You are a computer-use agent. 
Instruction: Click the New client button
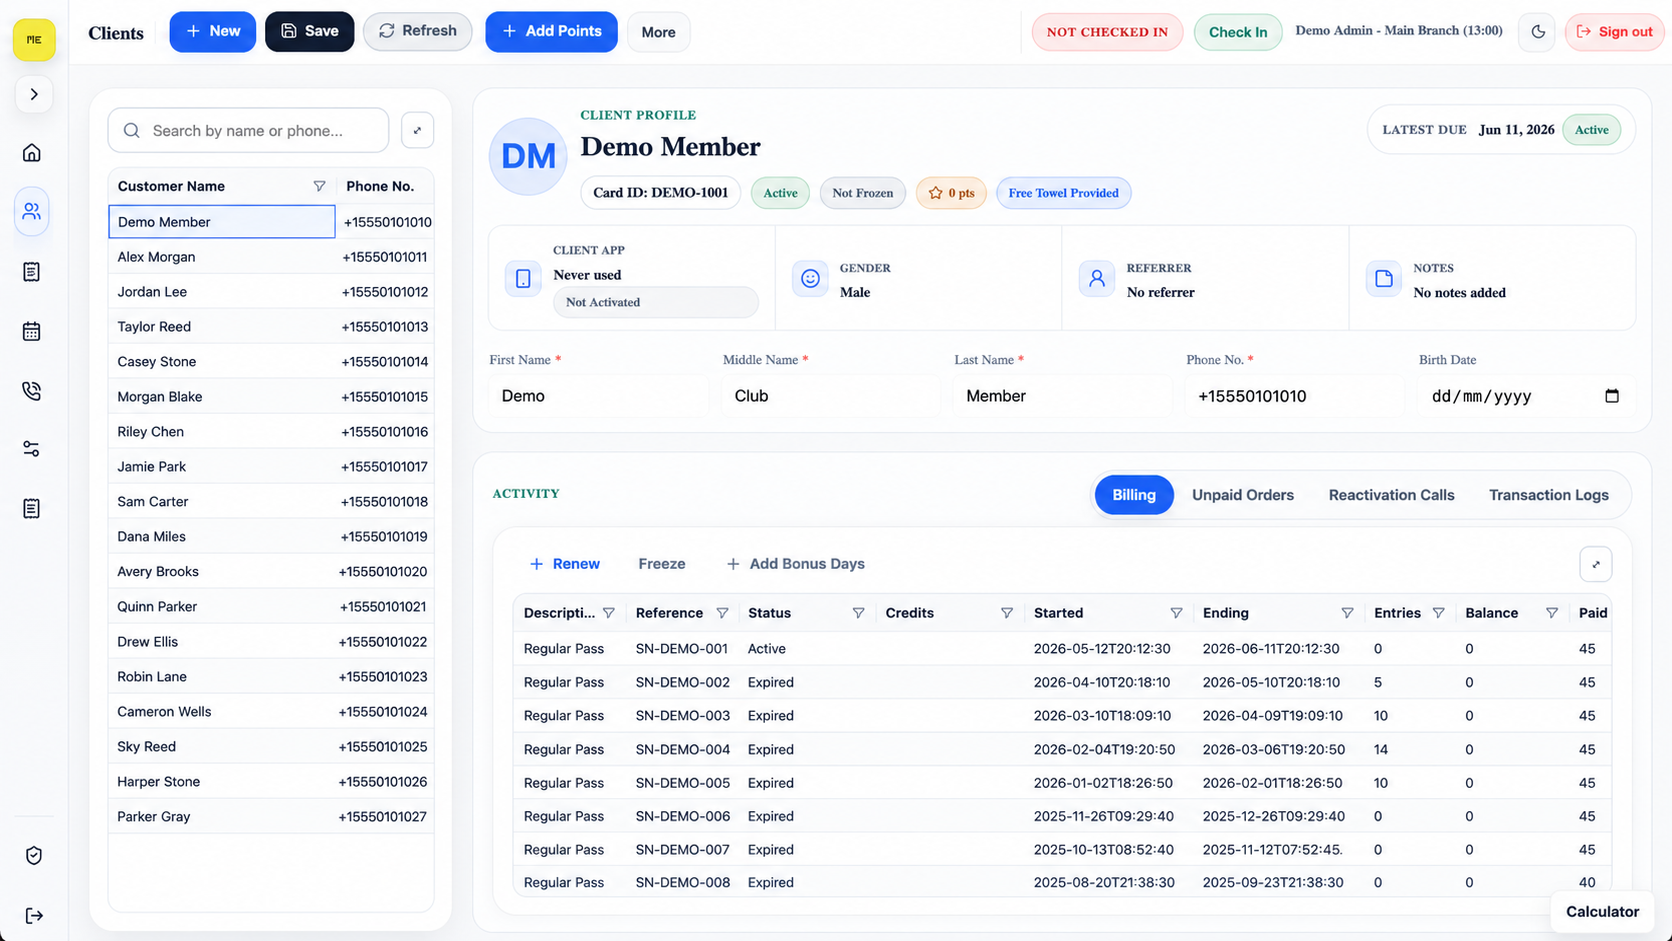212,31
